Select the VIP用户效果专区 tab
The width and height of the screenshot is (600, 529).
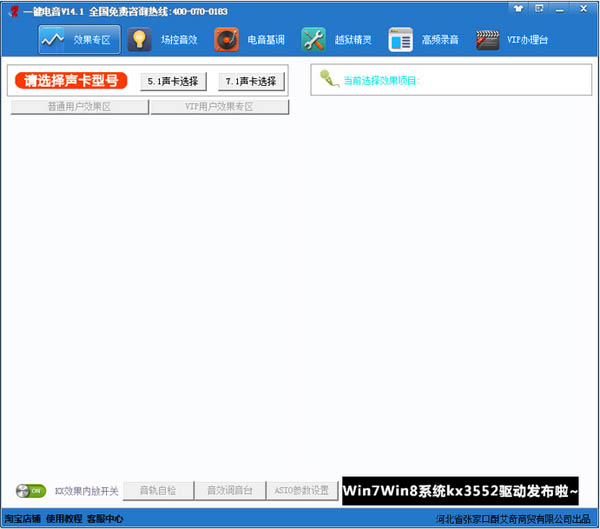(x=220, y=107)
